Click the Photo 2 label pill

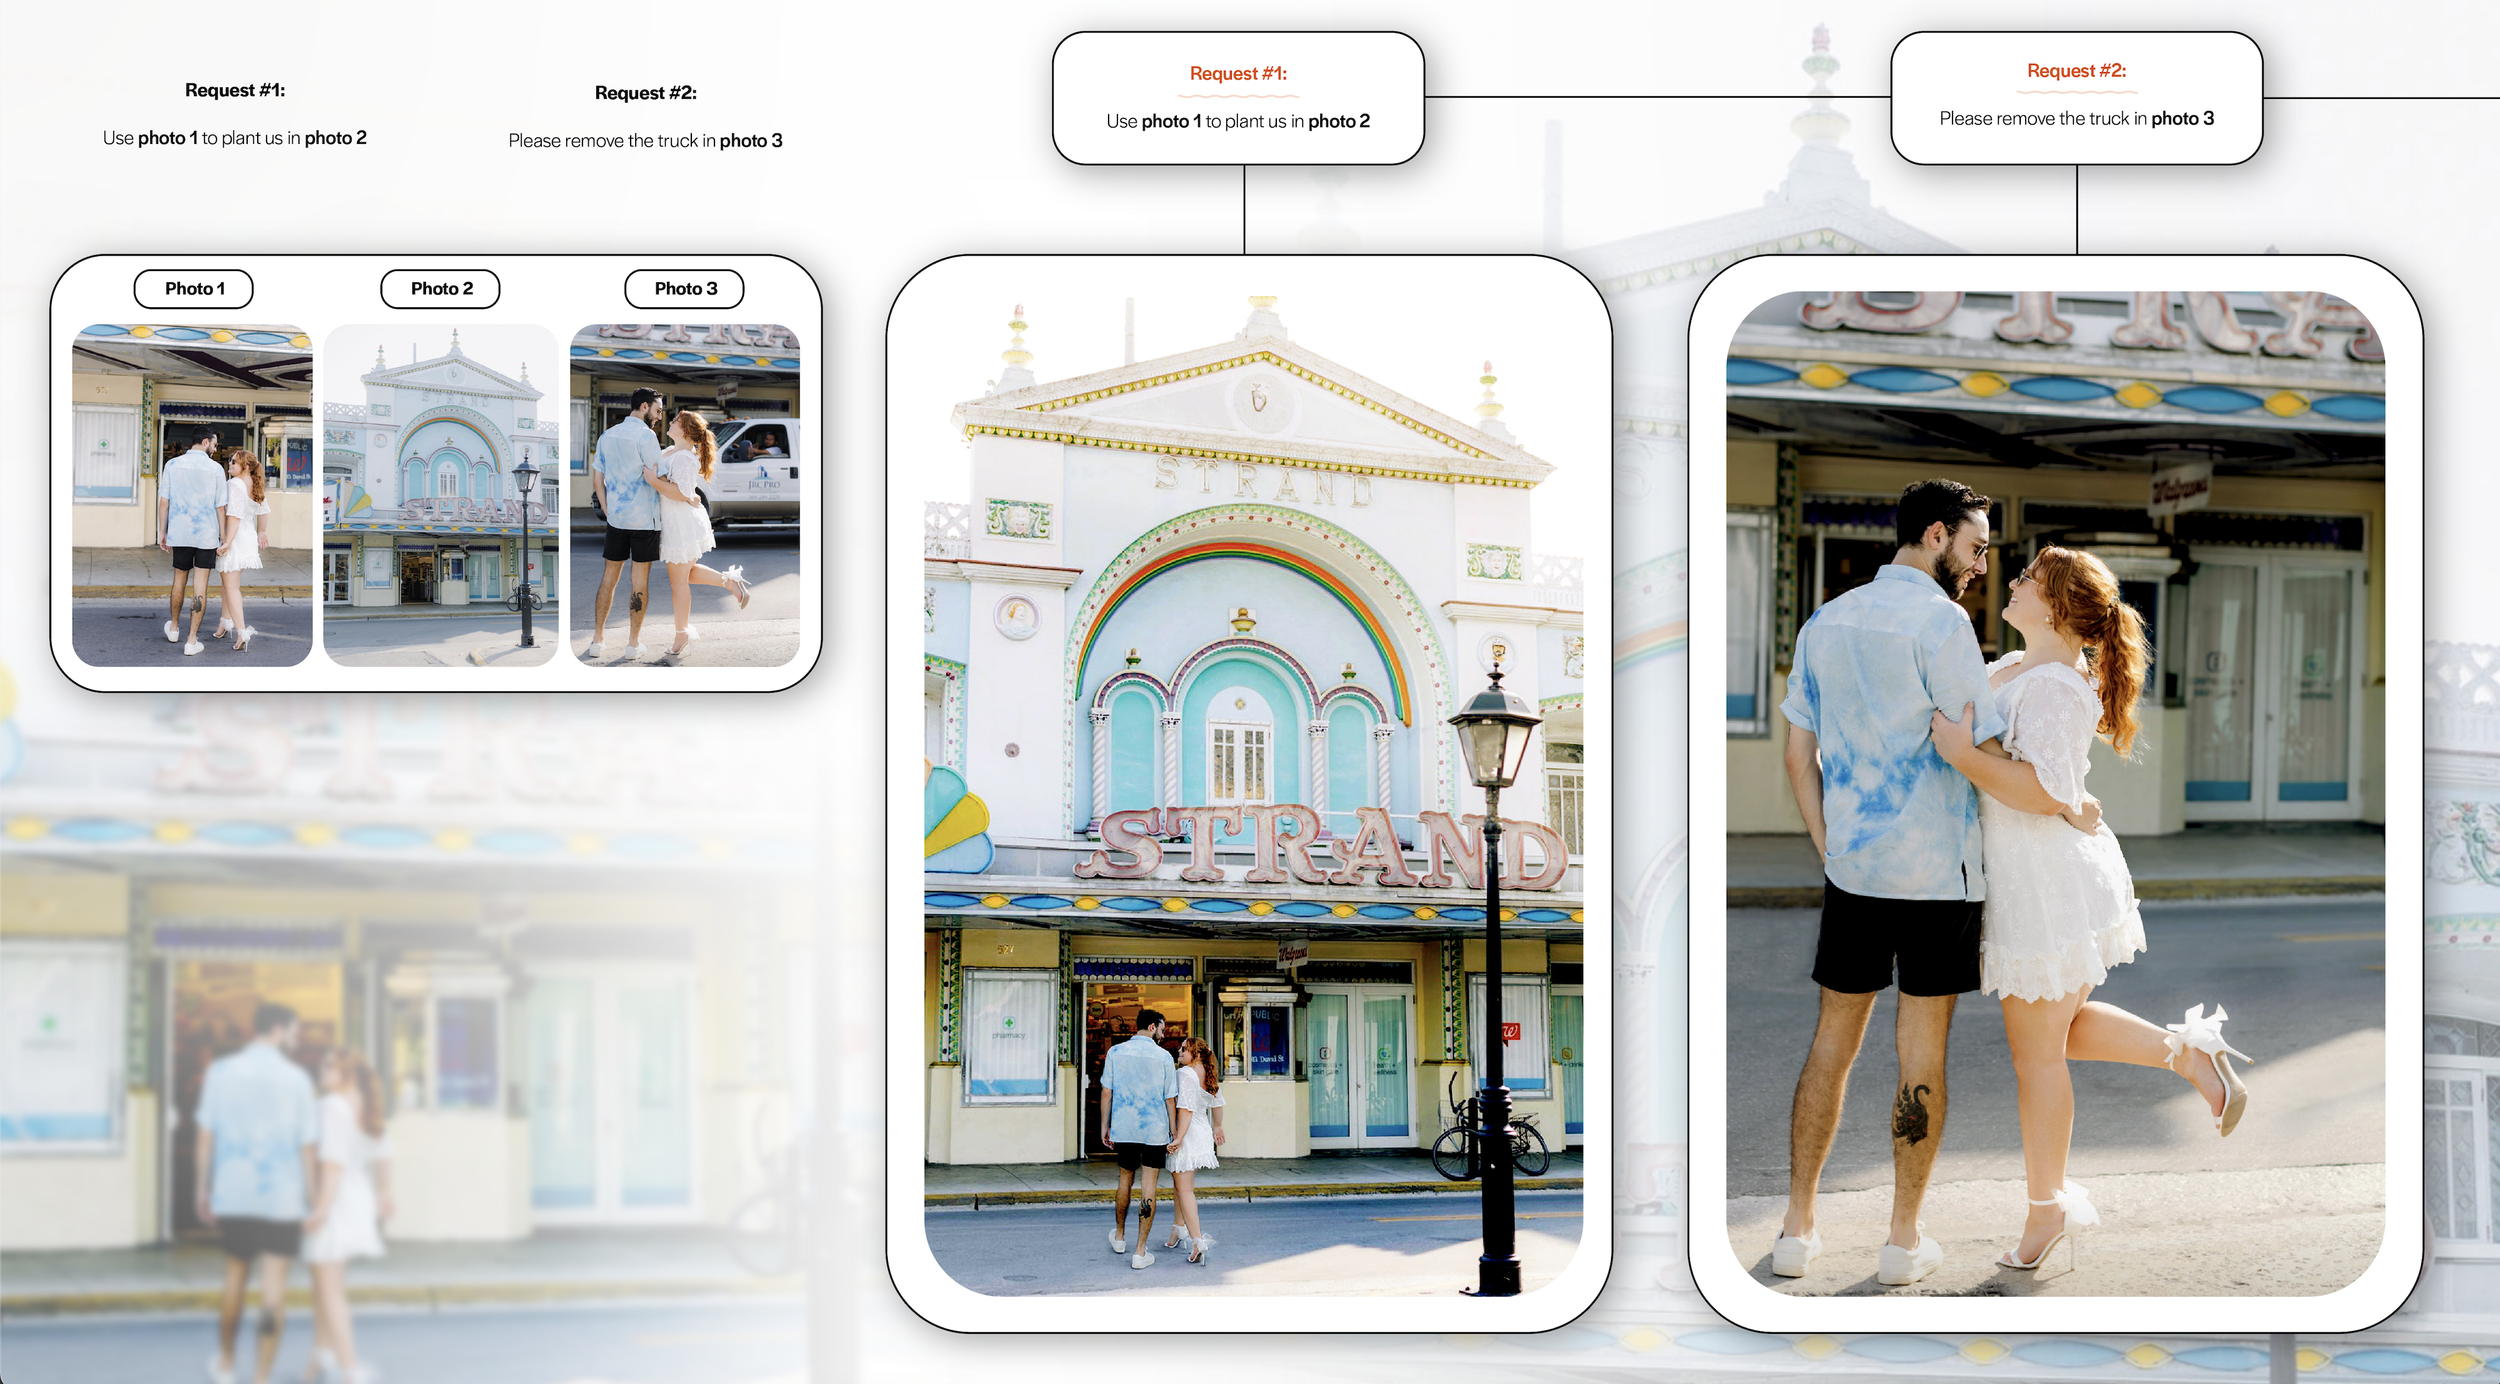440,289
